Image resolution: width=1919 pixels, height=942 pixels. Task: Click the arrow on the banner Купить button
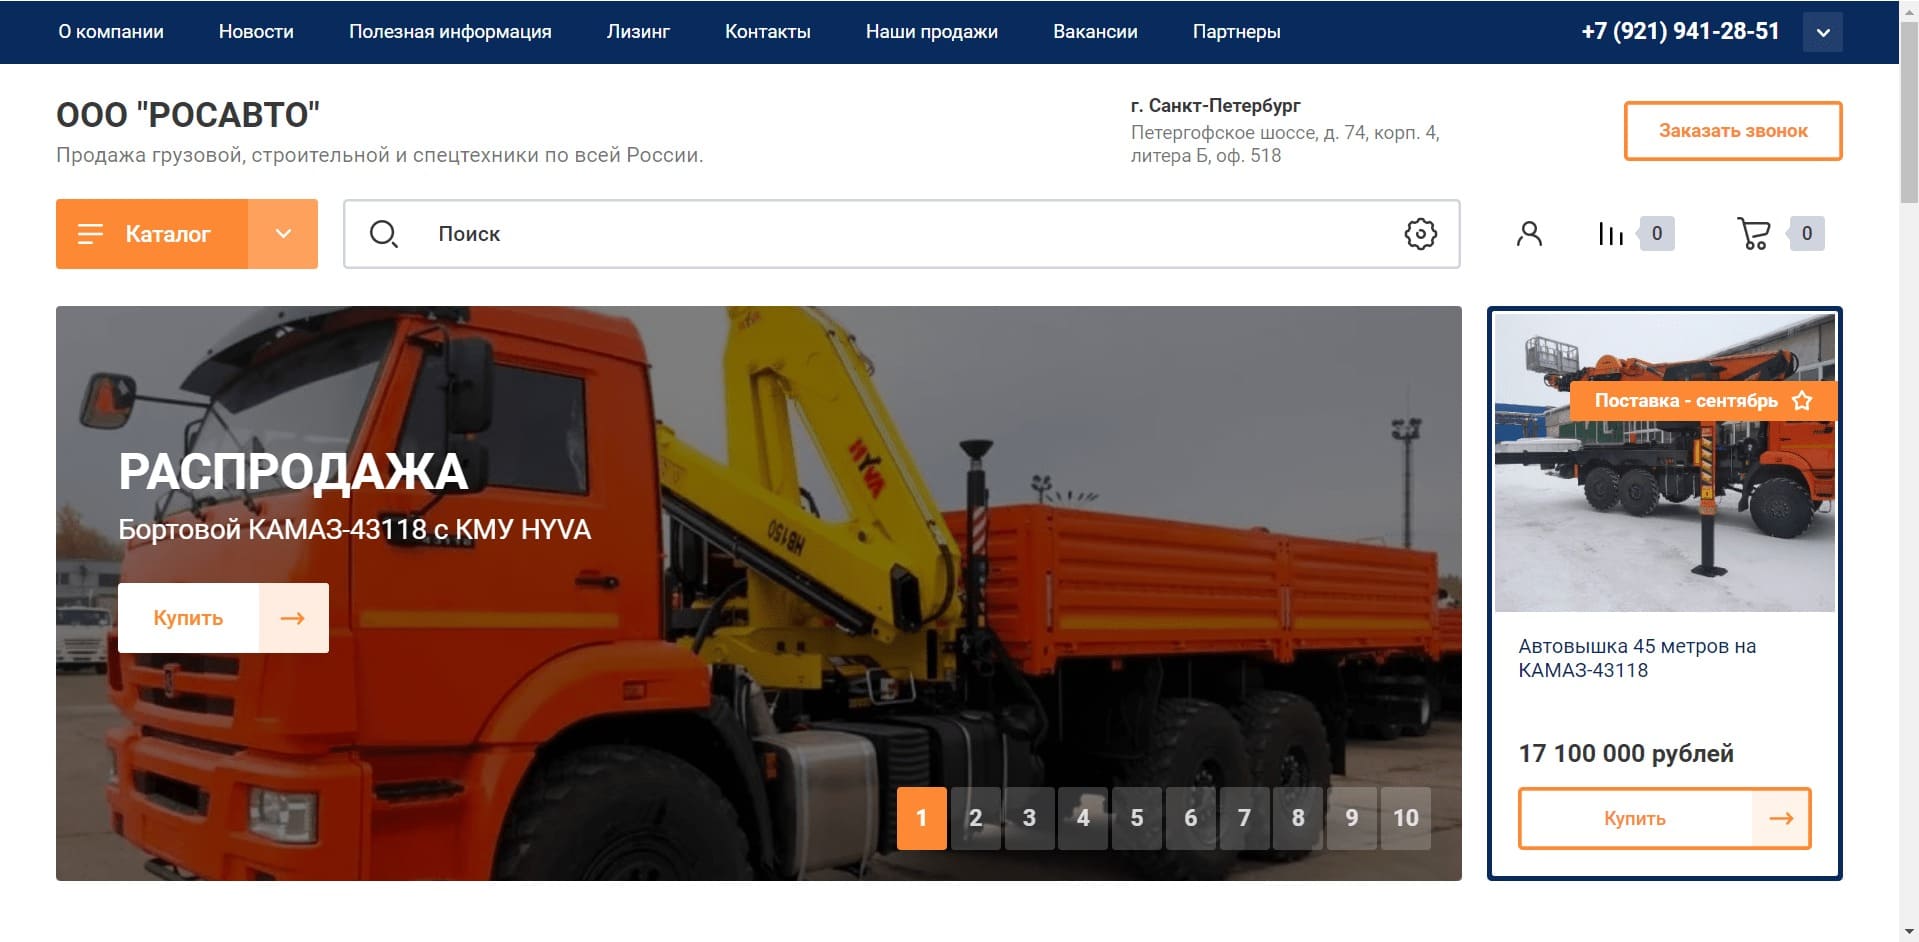coord(293,618)
